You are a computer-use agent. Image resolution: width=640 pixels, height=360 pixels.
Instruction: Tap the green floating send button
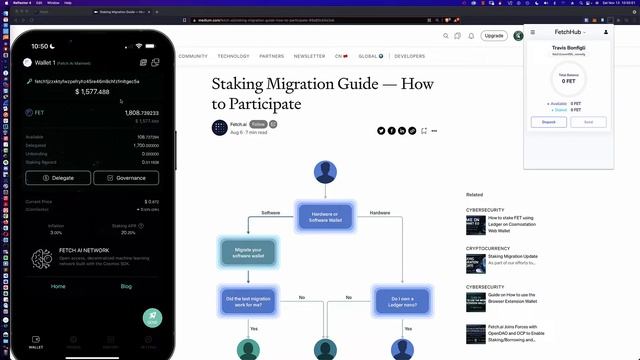tap(152, 318)
